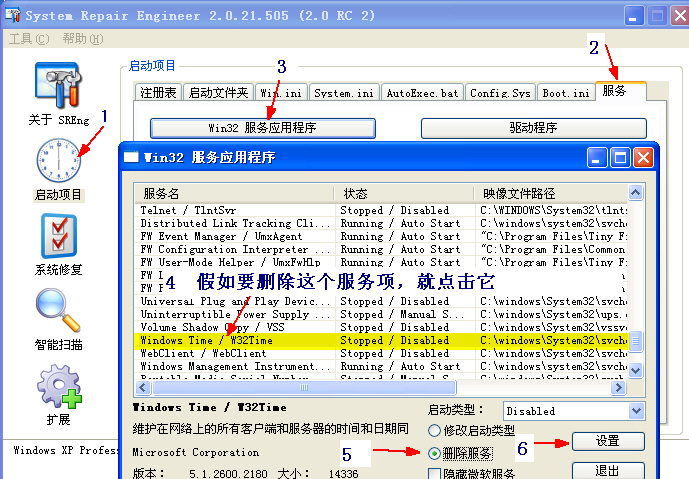Sort by the 服务名 column header

click(x=234, y=193)
